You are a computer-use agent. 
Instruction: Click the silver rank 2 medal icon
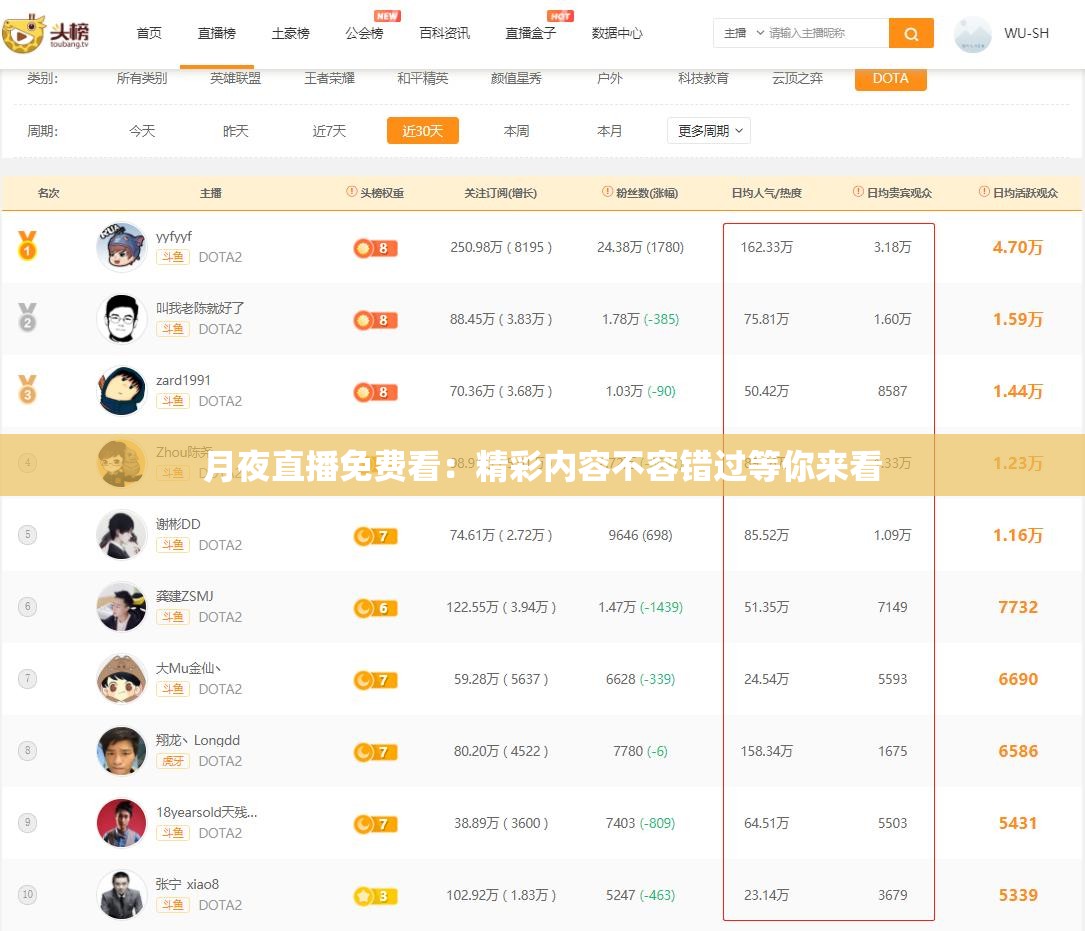tap(27, 317)
